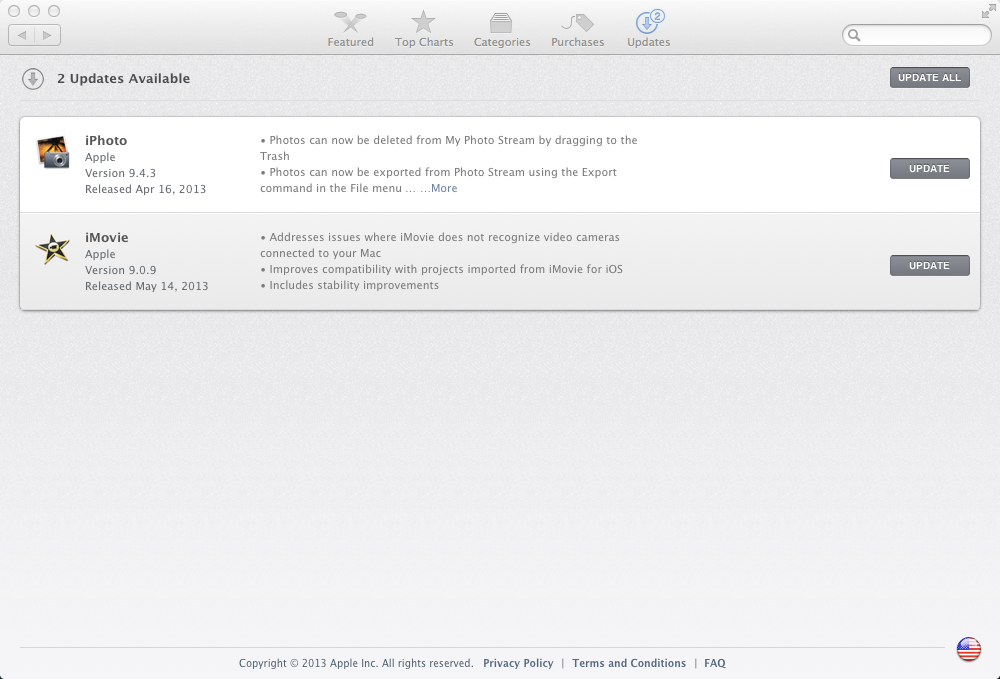
Task: Click the Apple developer name under iPhoto
Action: pos(100,157)
